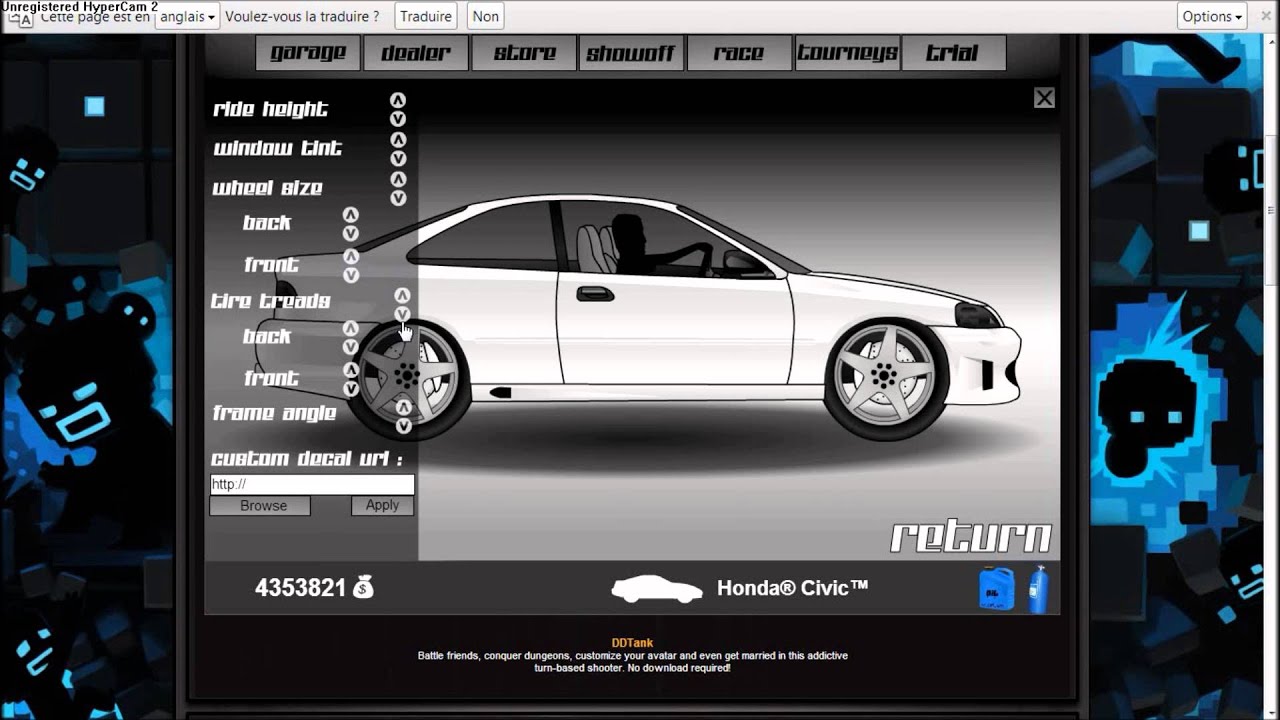Decrease front wheel size down arrow
Viewport: 1280px width, 720px height.
[351, 275]
